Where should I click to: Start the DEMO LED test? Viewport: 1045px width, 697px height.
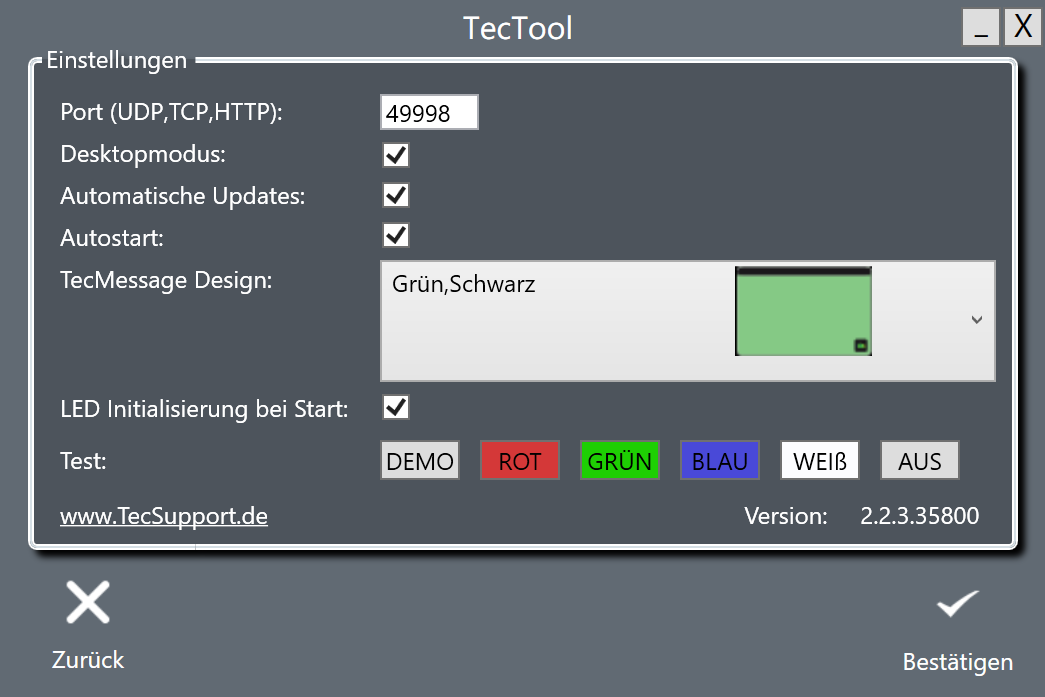[420, 460]
